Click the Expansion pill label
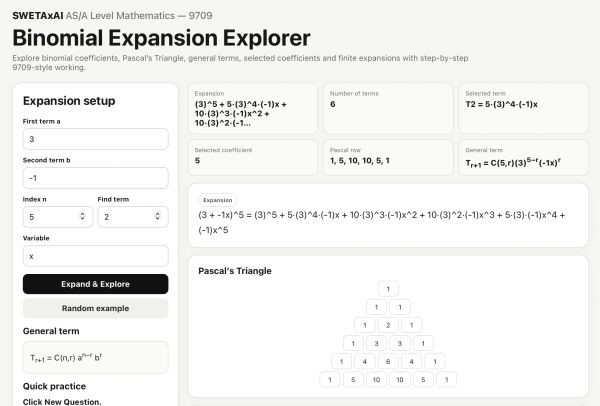The width and height of the screenshot is (600, 406). click(217, 200)
